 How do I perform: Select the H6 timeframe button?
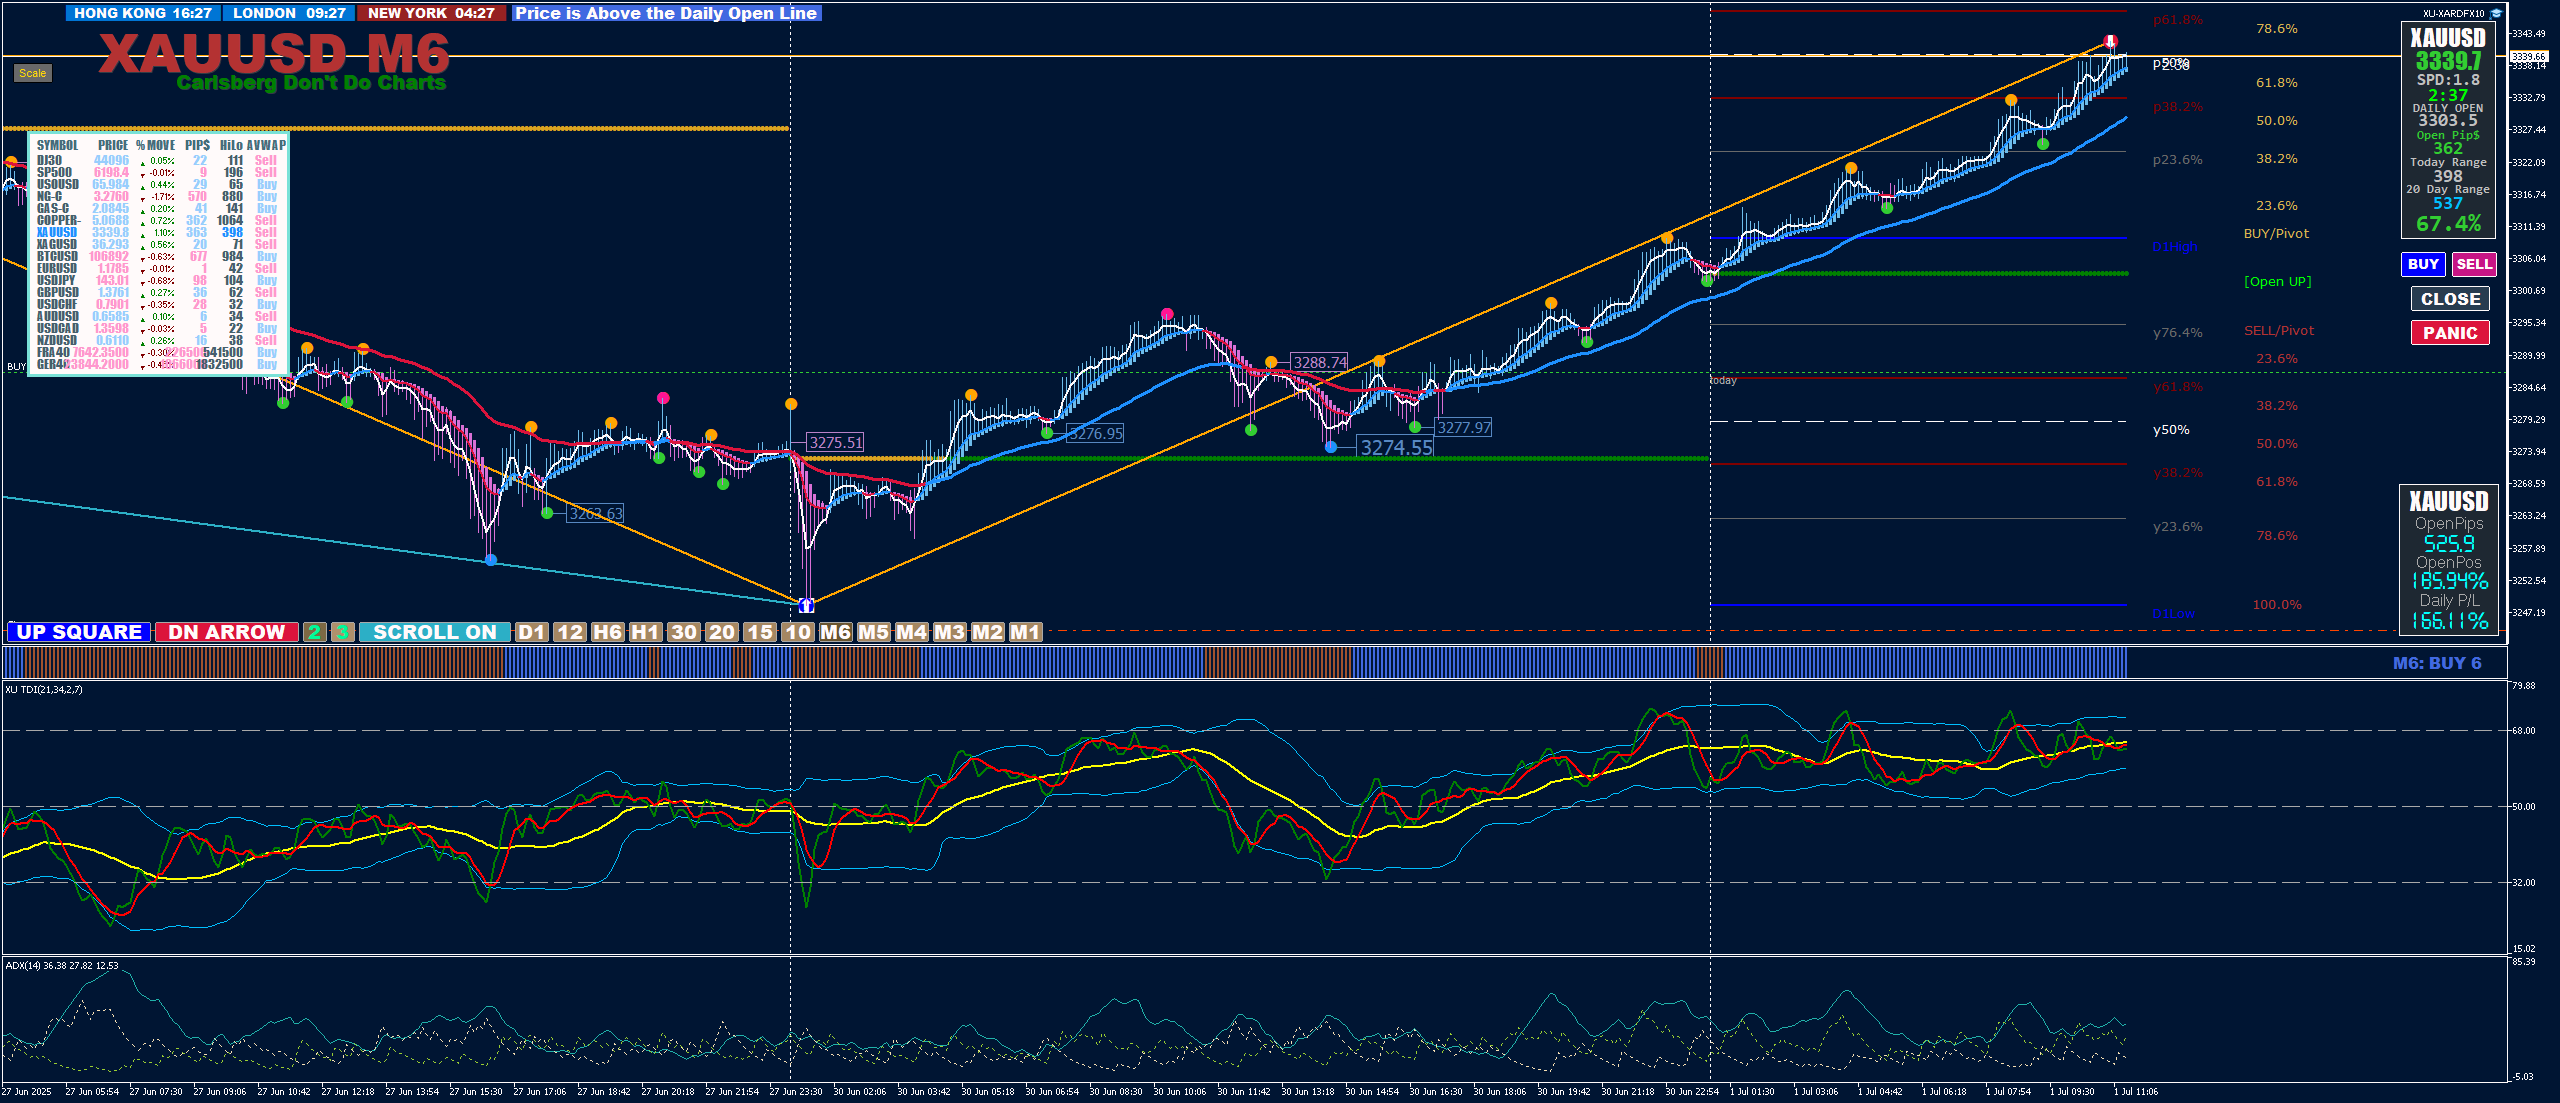coord(607,632)
